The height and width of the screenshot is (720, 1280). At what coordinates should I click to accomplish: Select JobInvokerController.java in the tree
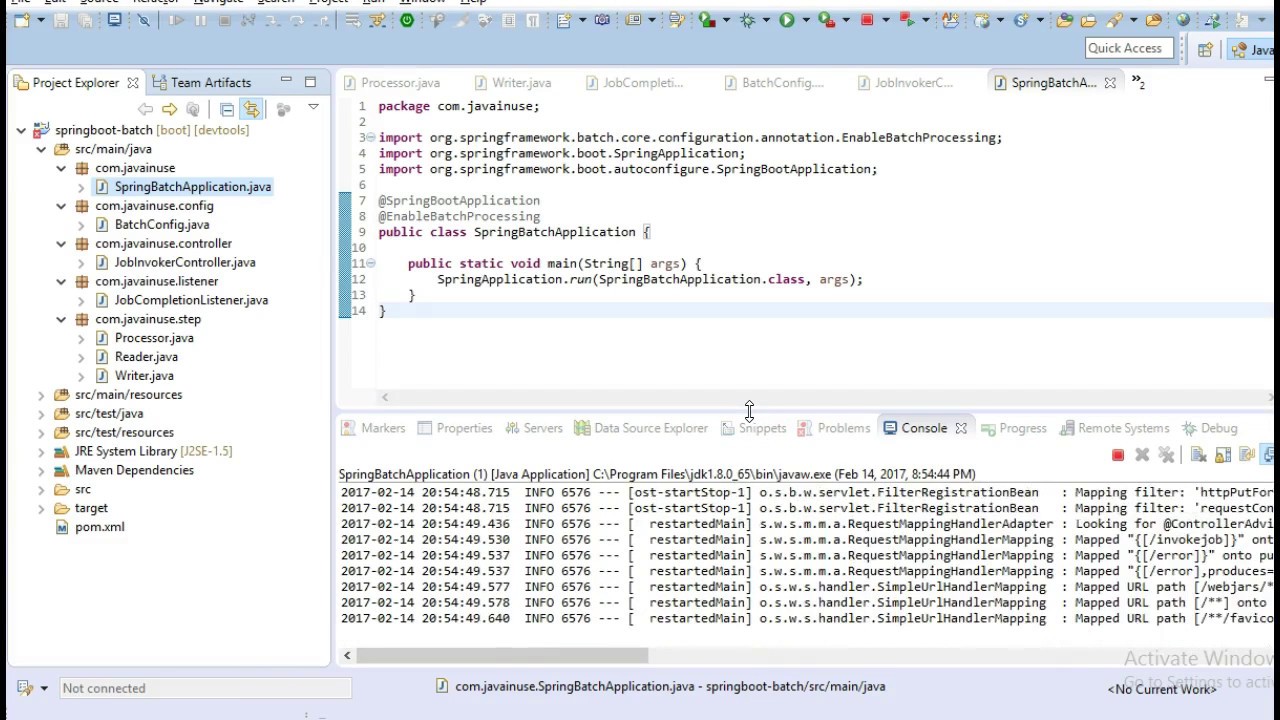tap(184, 263)
